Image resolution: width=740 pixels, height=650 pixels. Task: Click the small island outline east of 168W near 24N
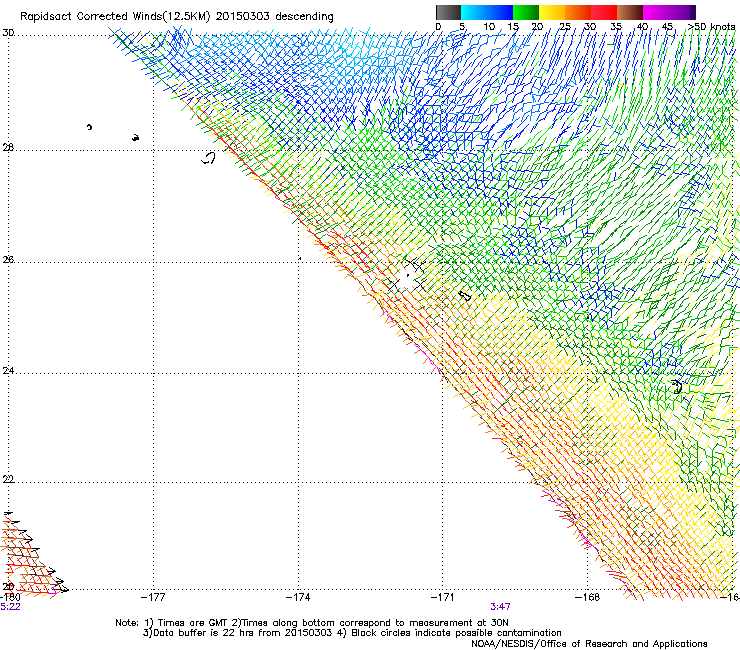[x=677, y=387]
